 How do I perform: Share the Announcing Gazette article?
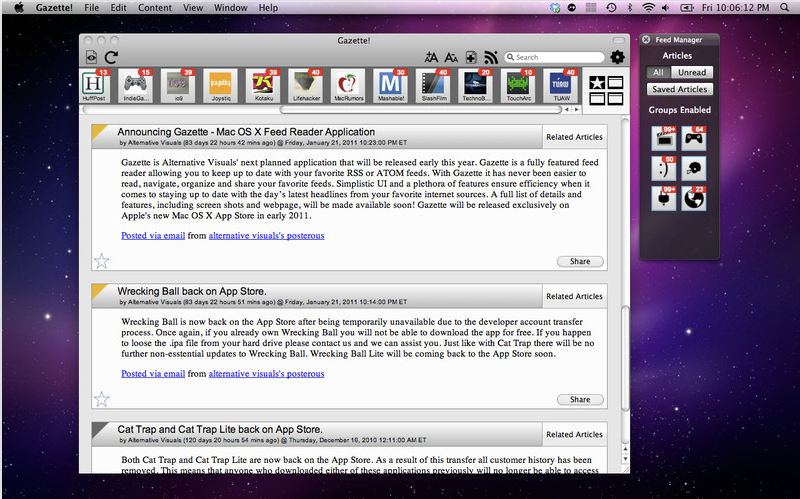(x=580, y=261)
